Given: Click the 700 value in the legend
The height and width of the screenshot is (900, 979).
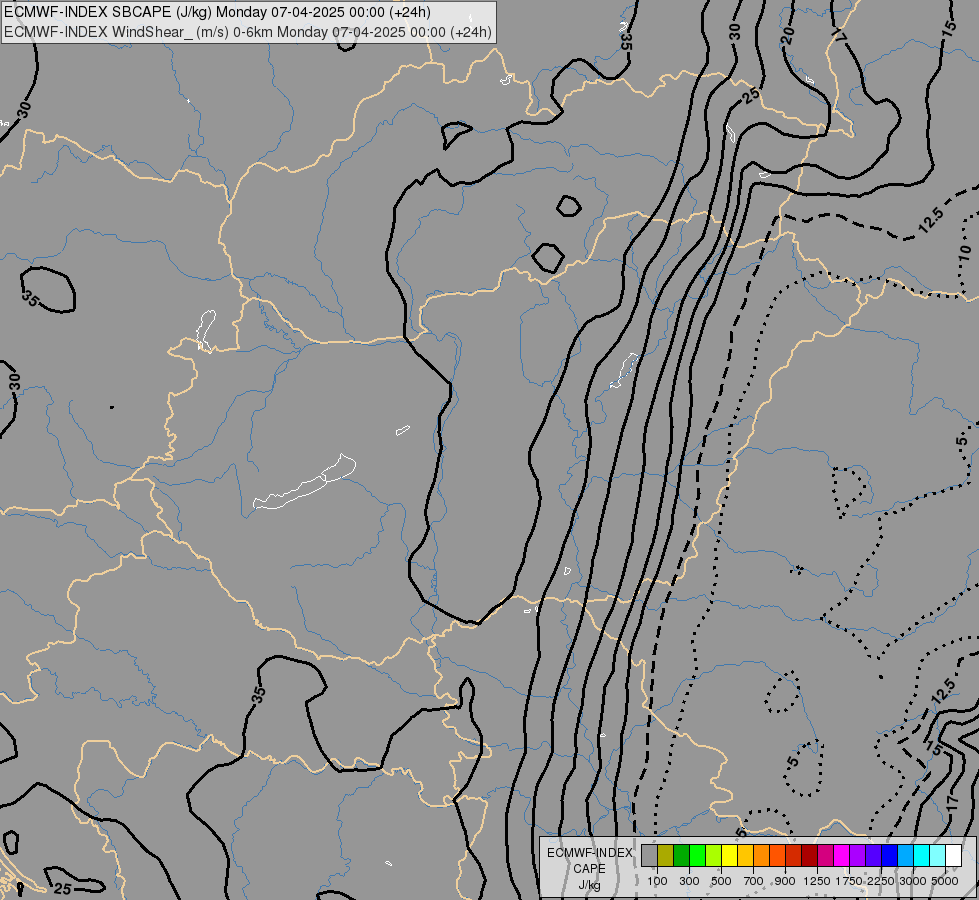Looking at the screenshot, I should coord(754,881).
